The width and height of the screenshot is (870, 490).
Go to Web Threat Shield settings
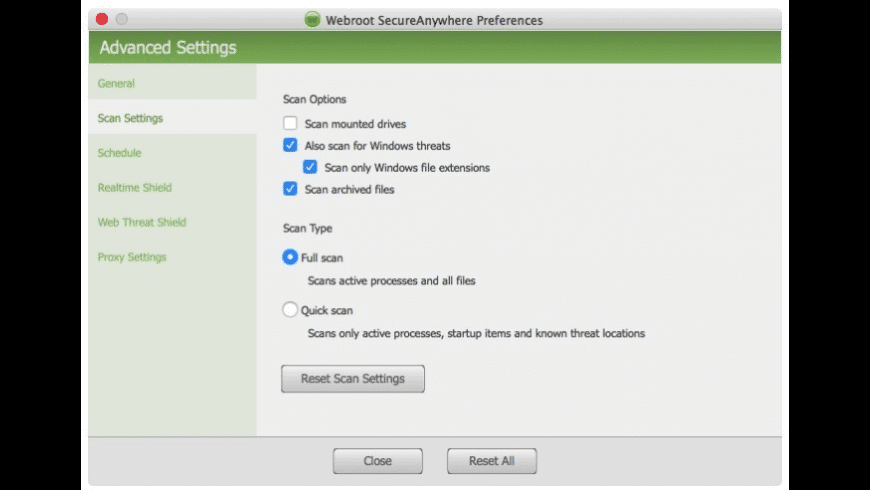(172, 222)
